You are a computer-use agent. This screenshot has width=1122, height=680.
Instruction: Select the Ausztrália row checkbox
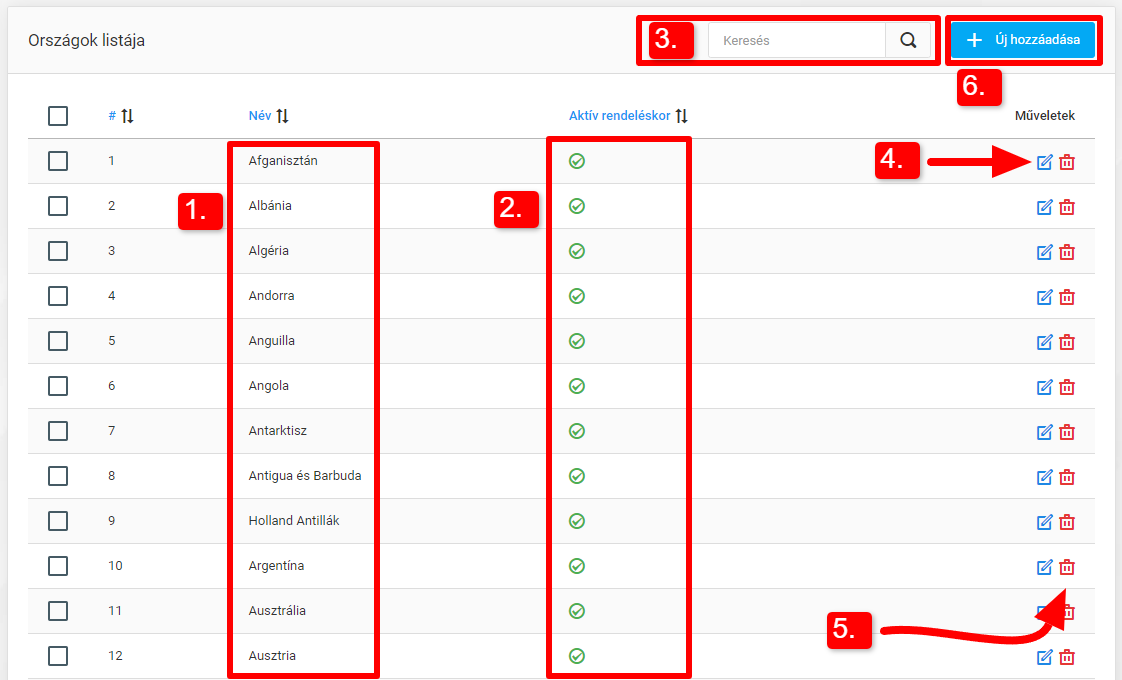point(58,611)
